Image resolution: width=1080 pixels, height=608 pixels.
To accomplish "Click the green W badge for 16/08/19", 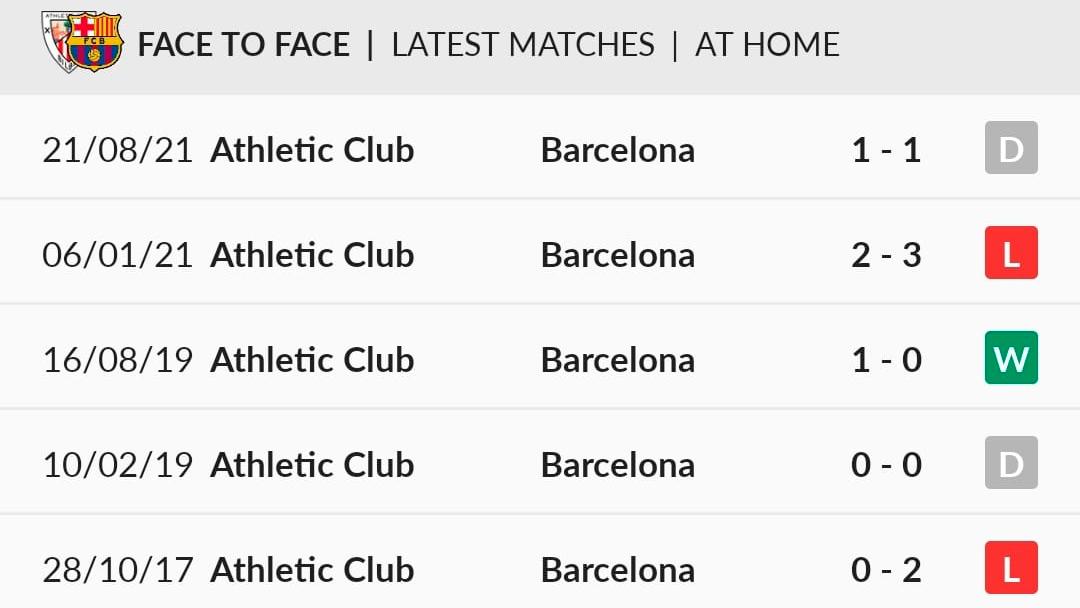I will pyautogui.click(x=1011, y=357).
